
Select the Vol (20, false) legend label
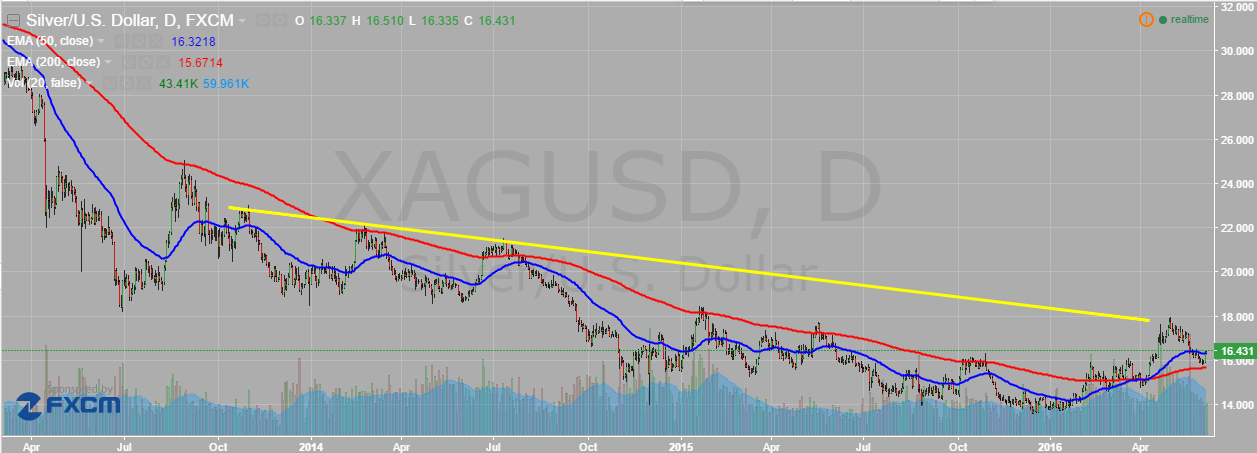pyautogui.click(x=44, y=83)
